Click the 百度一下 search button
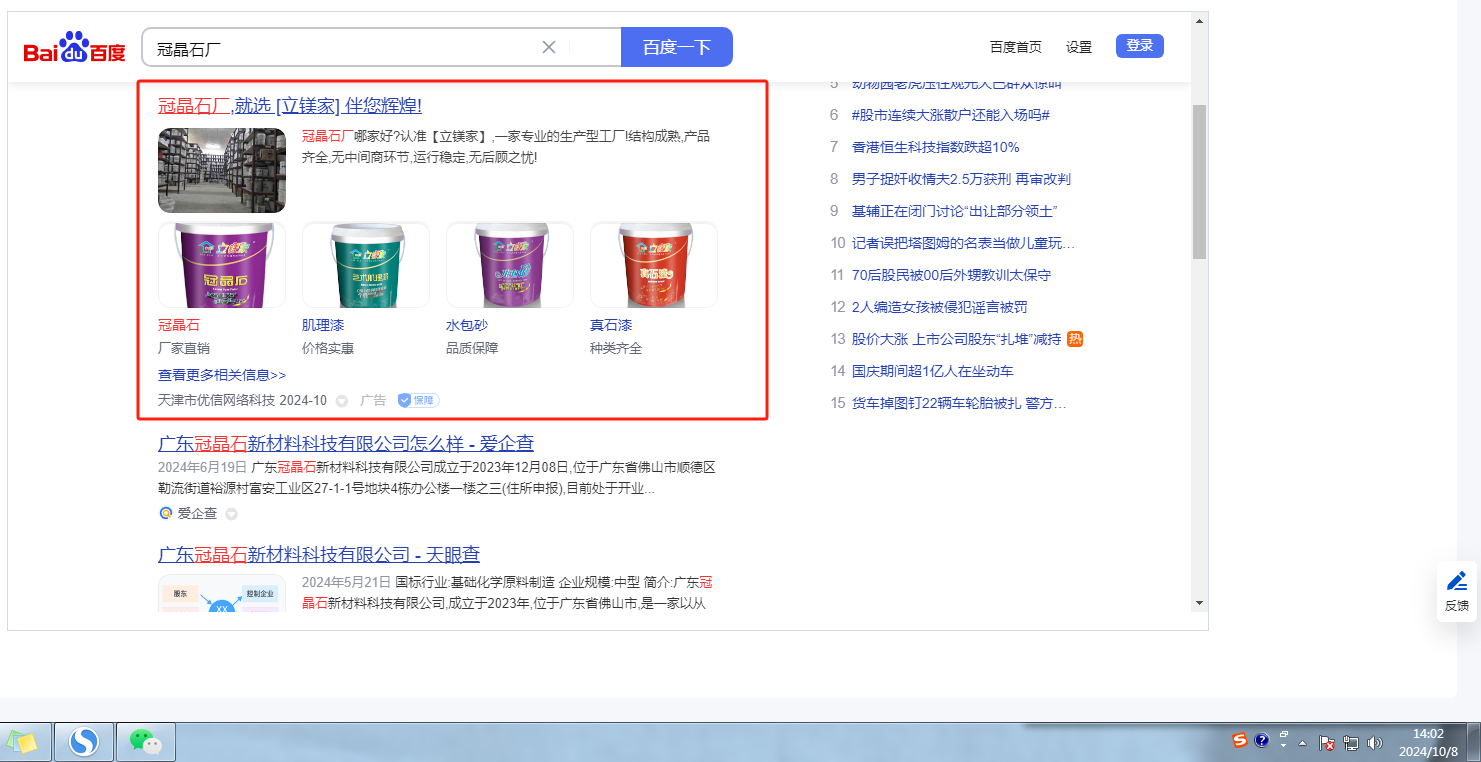 point(677,47)
